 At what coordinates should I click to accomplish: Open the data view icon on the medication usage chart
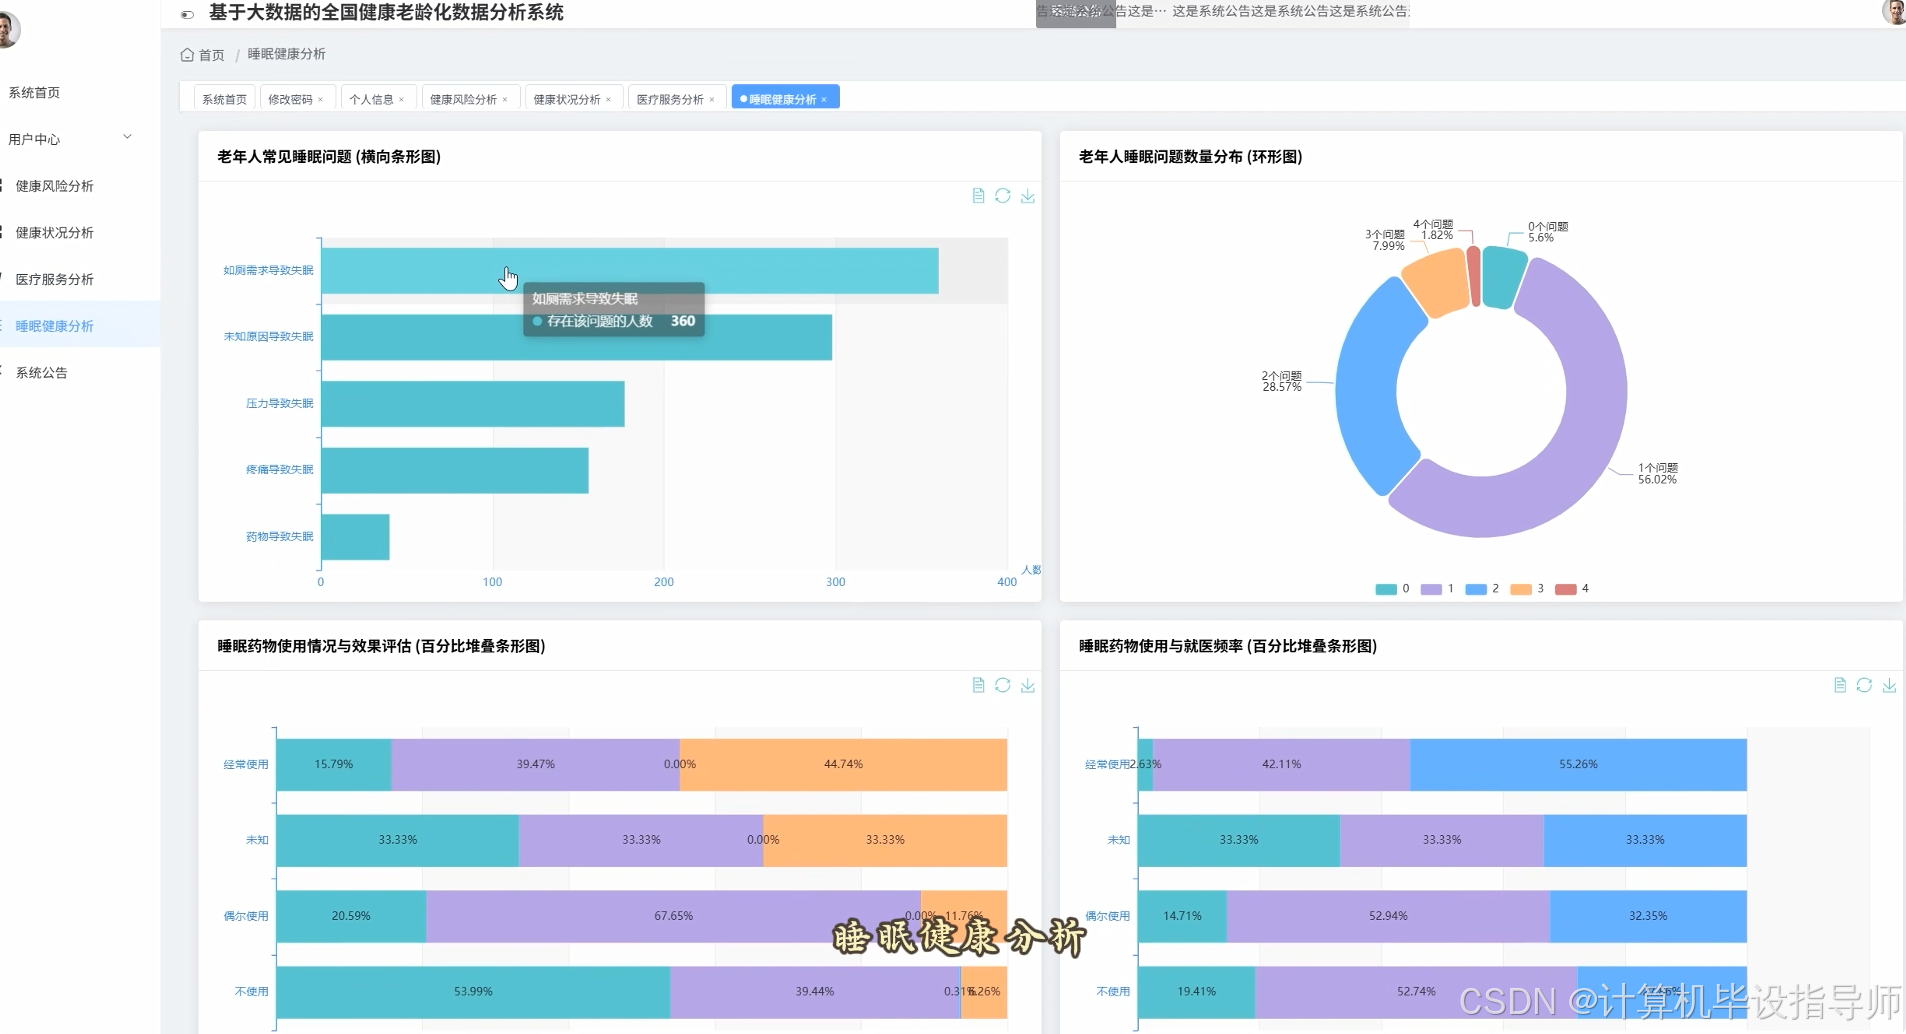977,685
